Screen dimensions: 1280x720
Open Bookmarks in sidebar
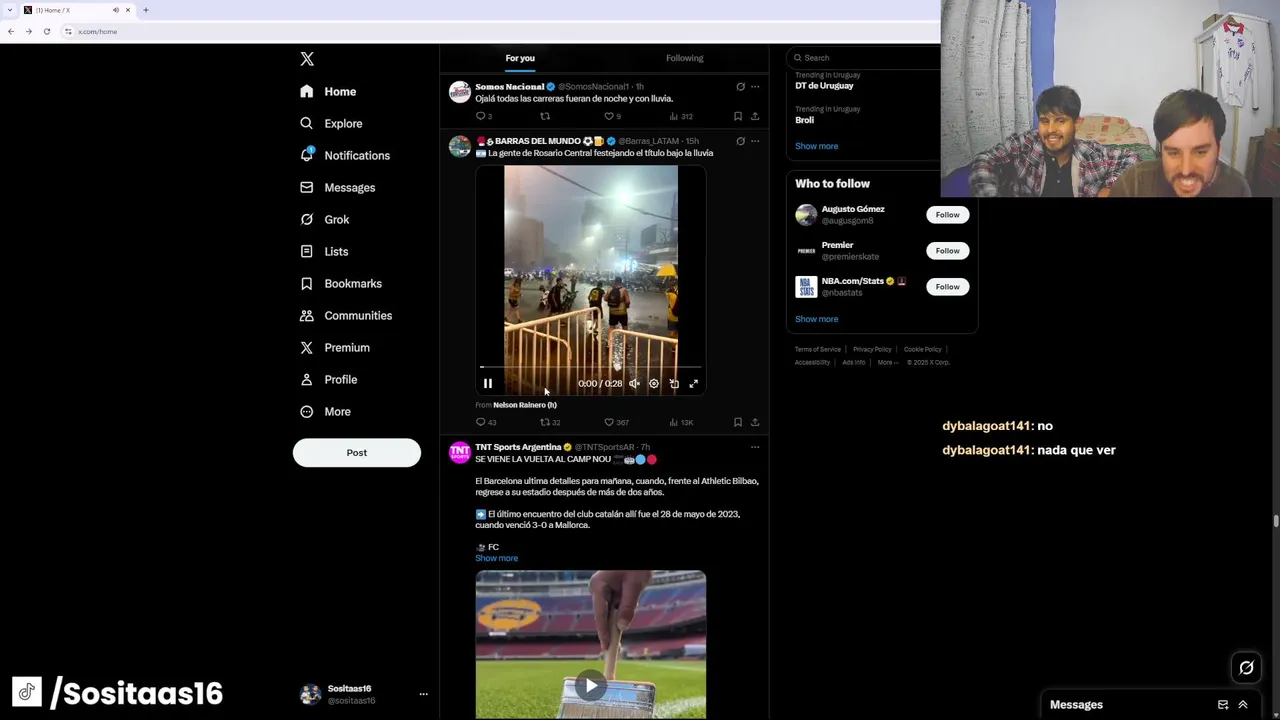point(340,283)
